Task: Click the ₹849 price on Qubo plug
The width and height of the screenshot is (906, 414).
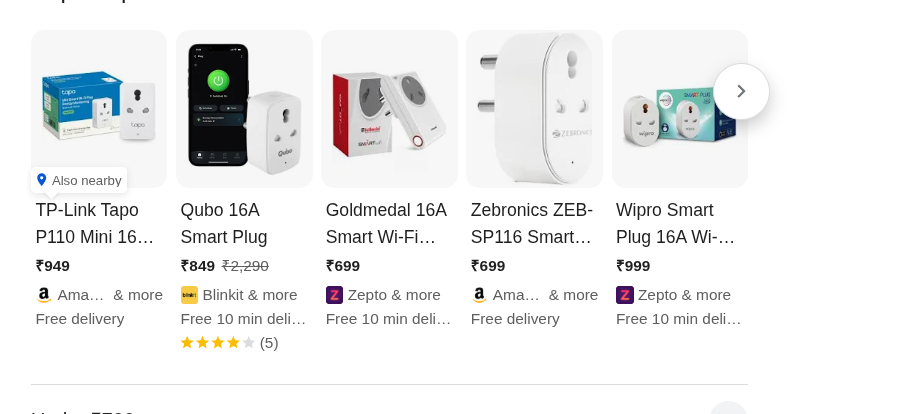Action: click(198, 266)
